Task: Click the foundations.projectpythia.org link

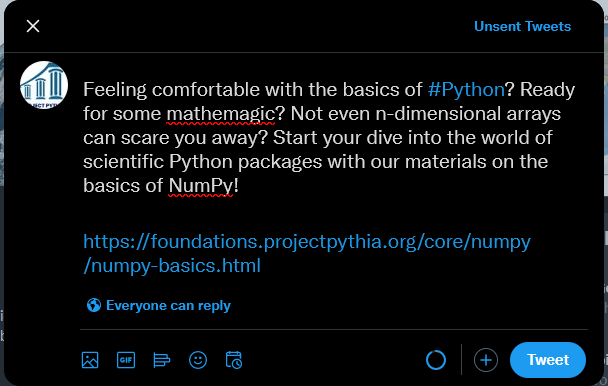Action: [307, 242]
